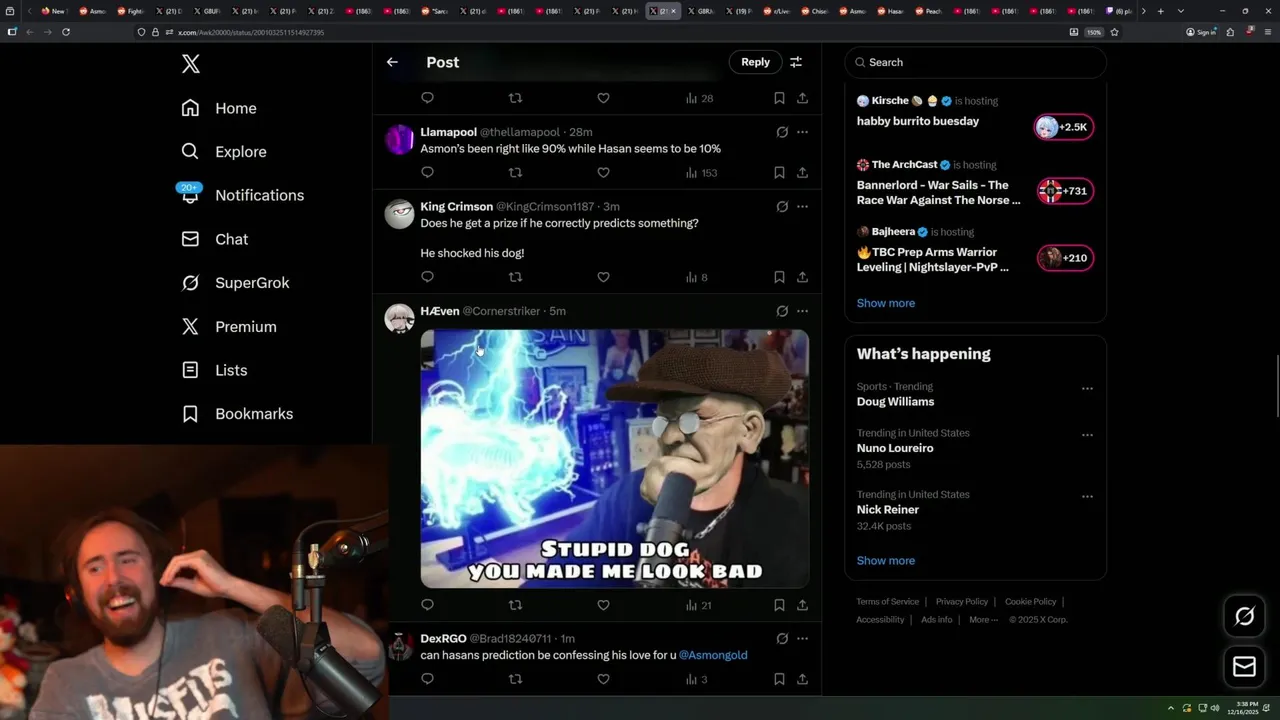Expand the More footer menu
The height and width of the screenshot is (720, 1280).
983,620
